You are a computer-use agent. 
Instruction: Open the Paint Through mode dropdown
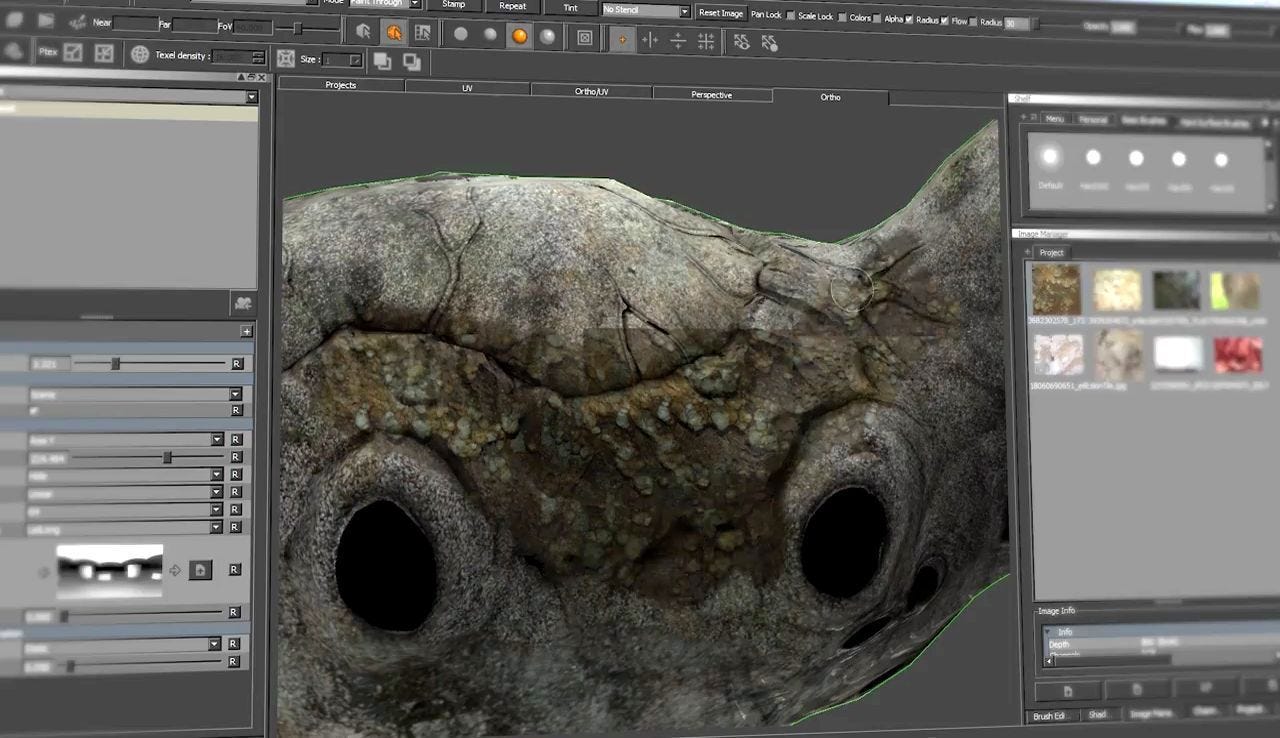click(x=380, y=3)
